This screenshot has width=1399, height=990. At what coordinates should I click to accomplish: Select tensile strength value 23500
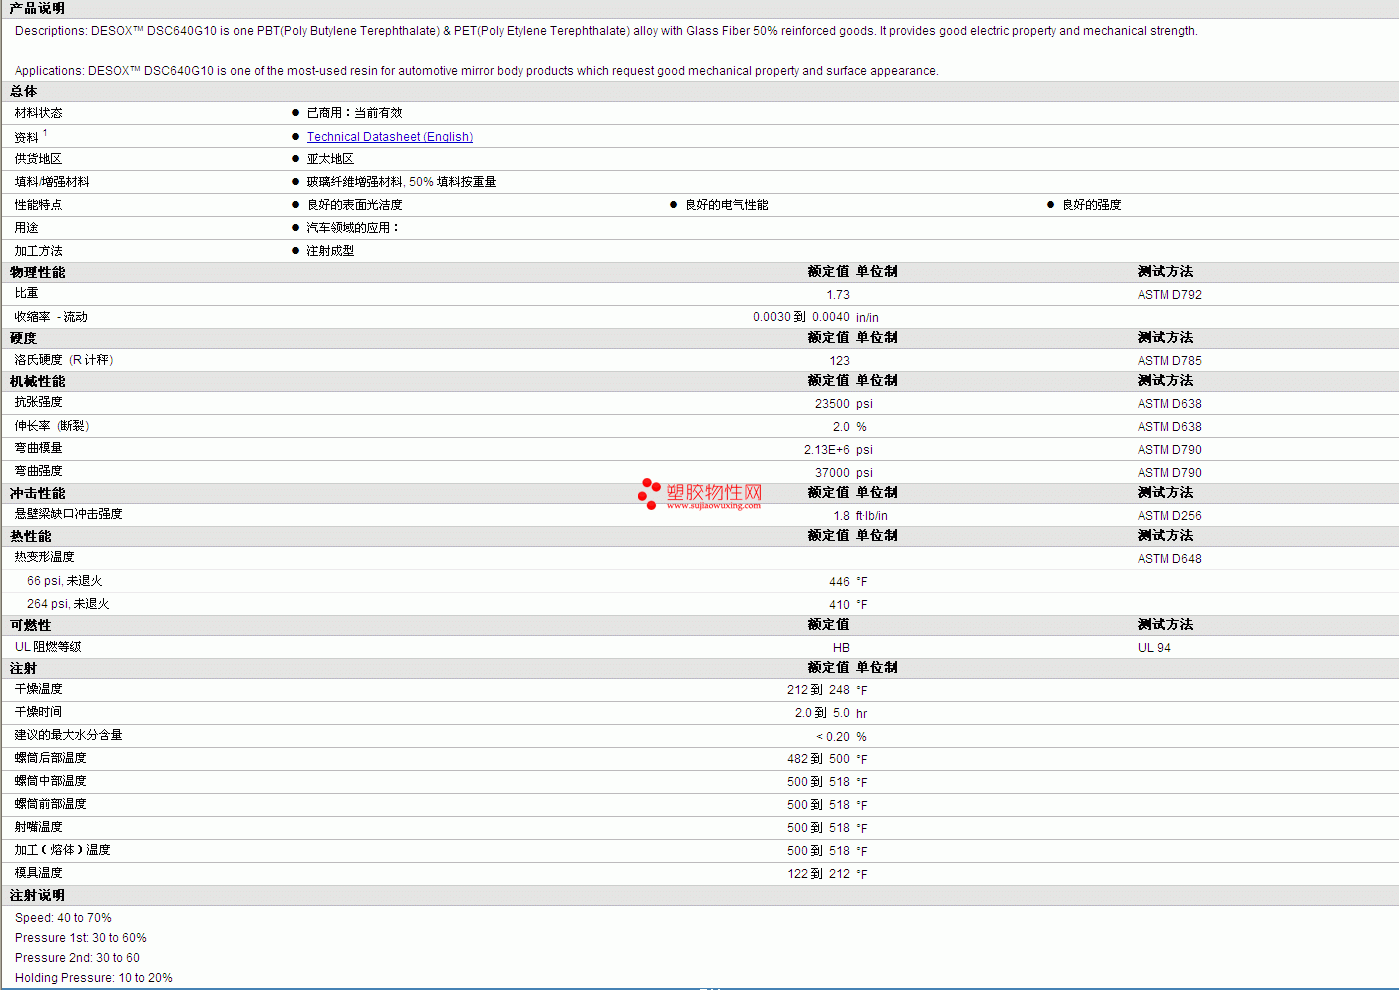[832, 404]
